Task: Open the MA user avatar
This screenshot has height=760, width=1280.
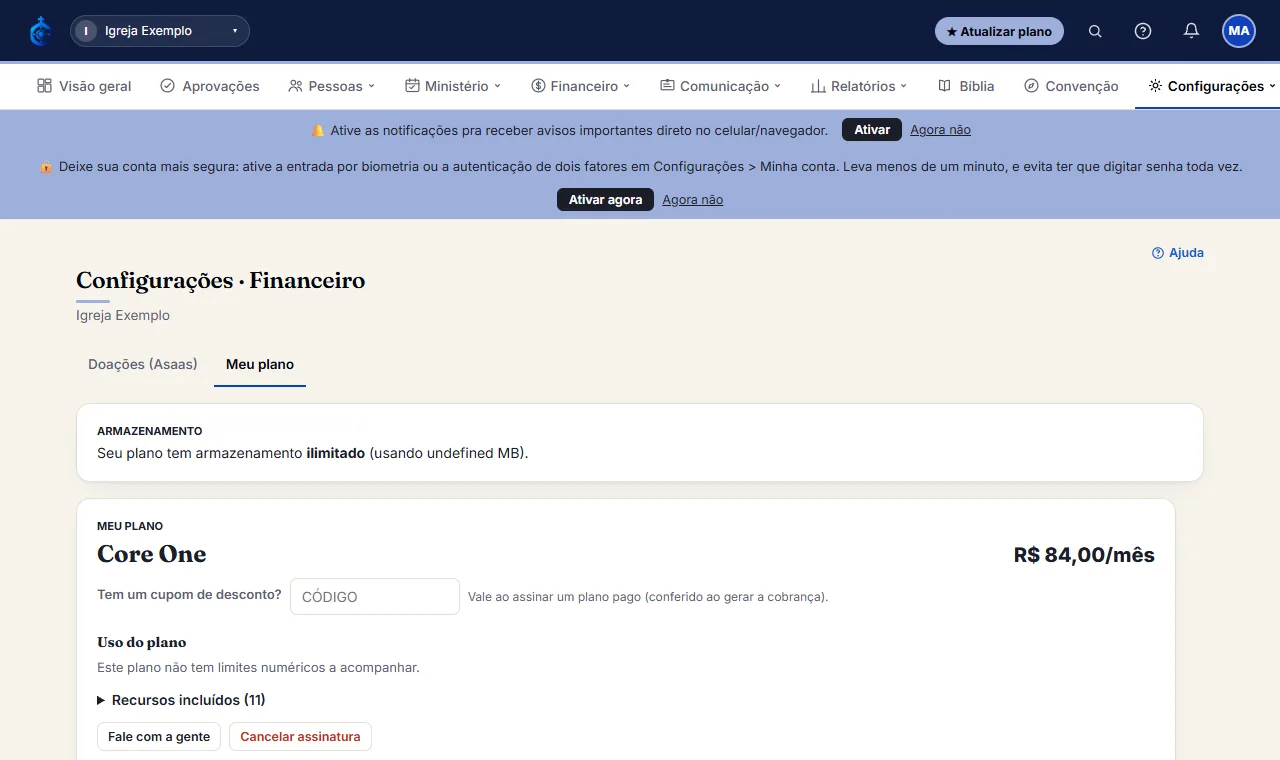Action: click(1239, 31)
